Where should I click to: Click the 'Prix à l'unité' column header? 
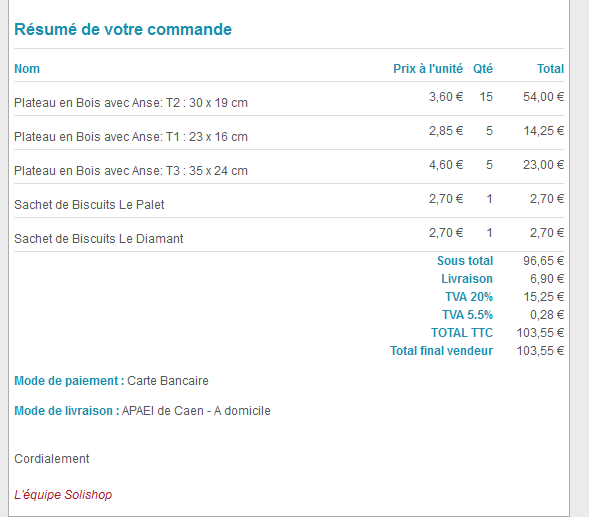click(428, 69)
